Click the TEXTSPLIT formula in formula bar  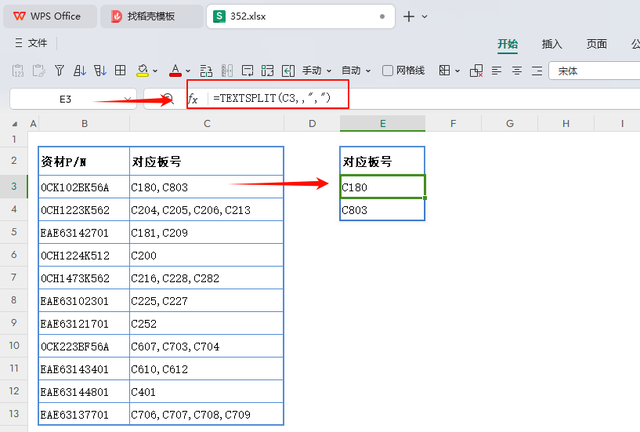pos(272,98)
